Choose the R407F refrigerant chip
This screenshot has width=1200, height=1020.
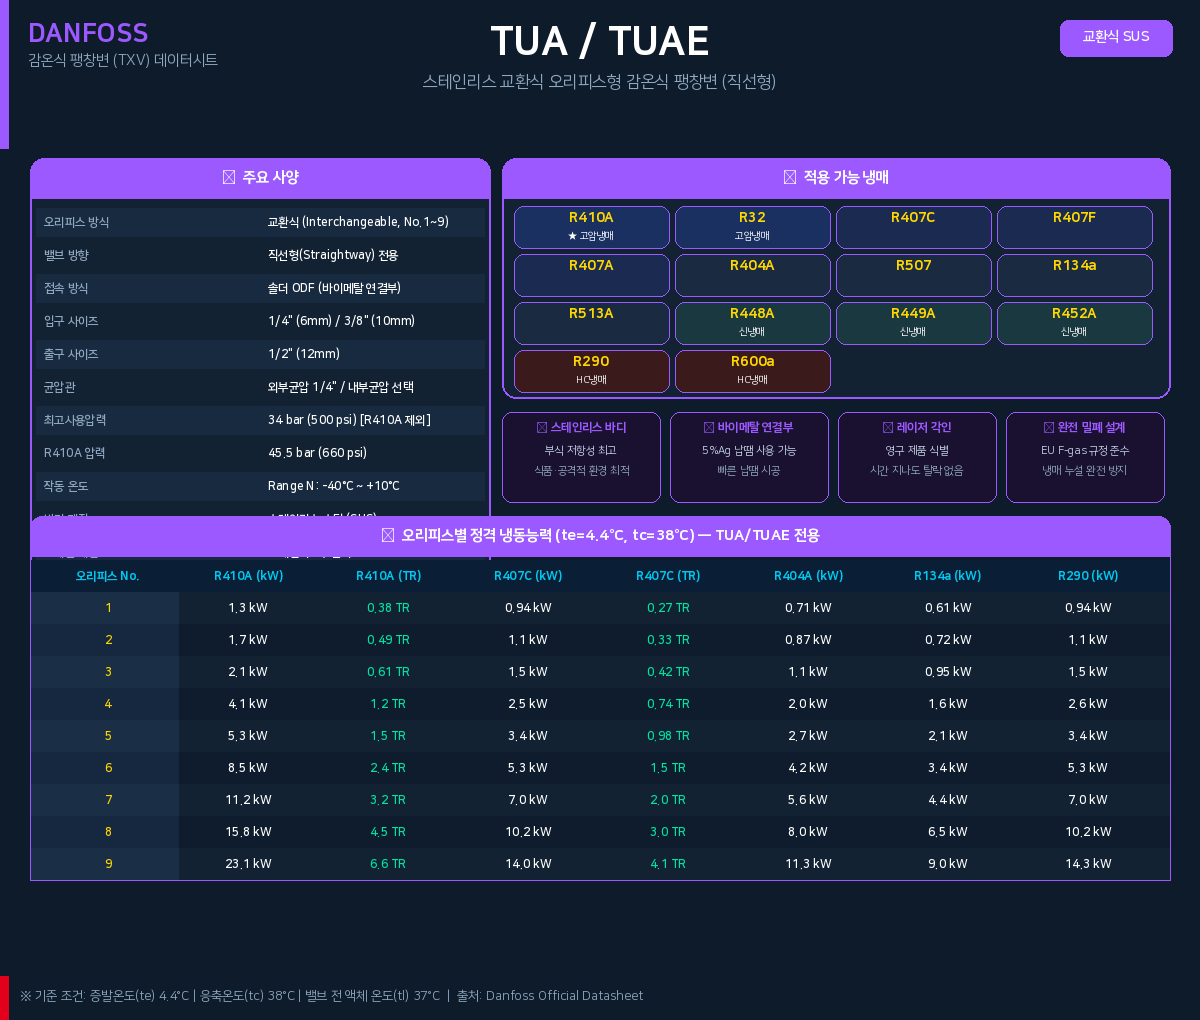click(x=1075, y=227)
